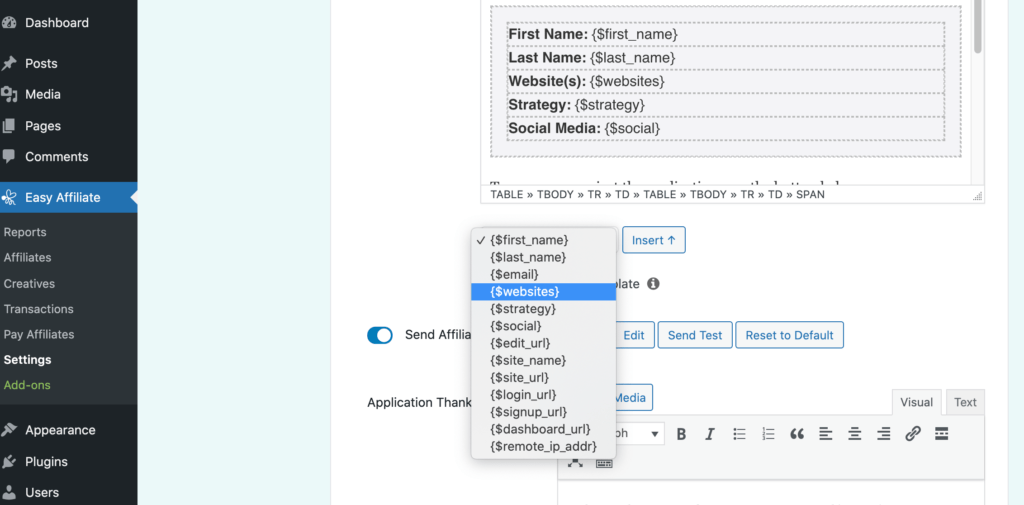Apply blockquote formatting
The image size is (1024, 505).
[x=797, y=434]
